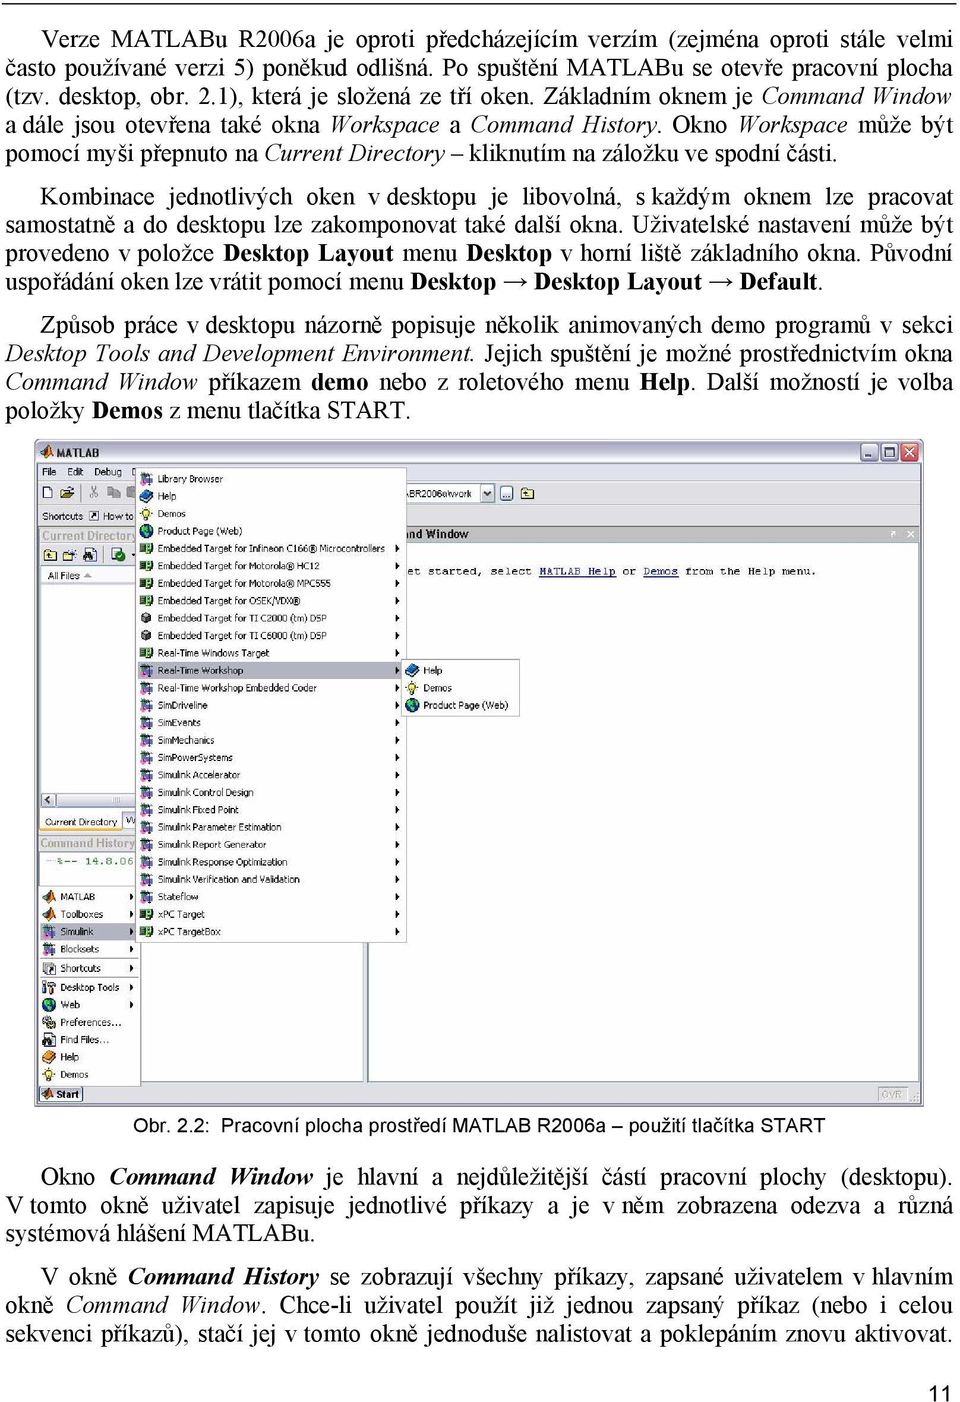Select Real-Time Workshop Embedded Coder item
The image size is (960, 1402).
[272, 688]
